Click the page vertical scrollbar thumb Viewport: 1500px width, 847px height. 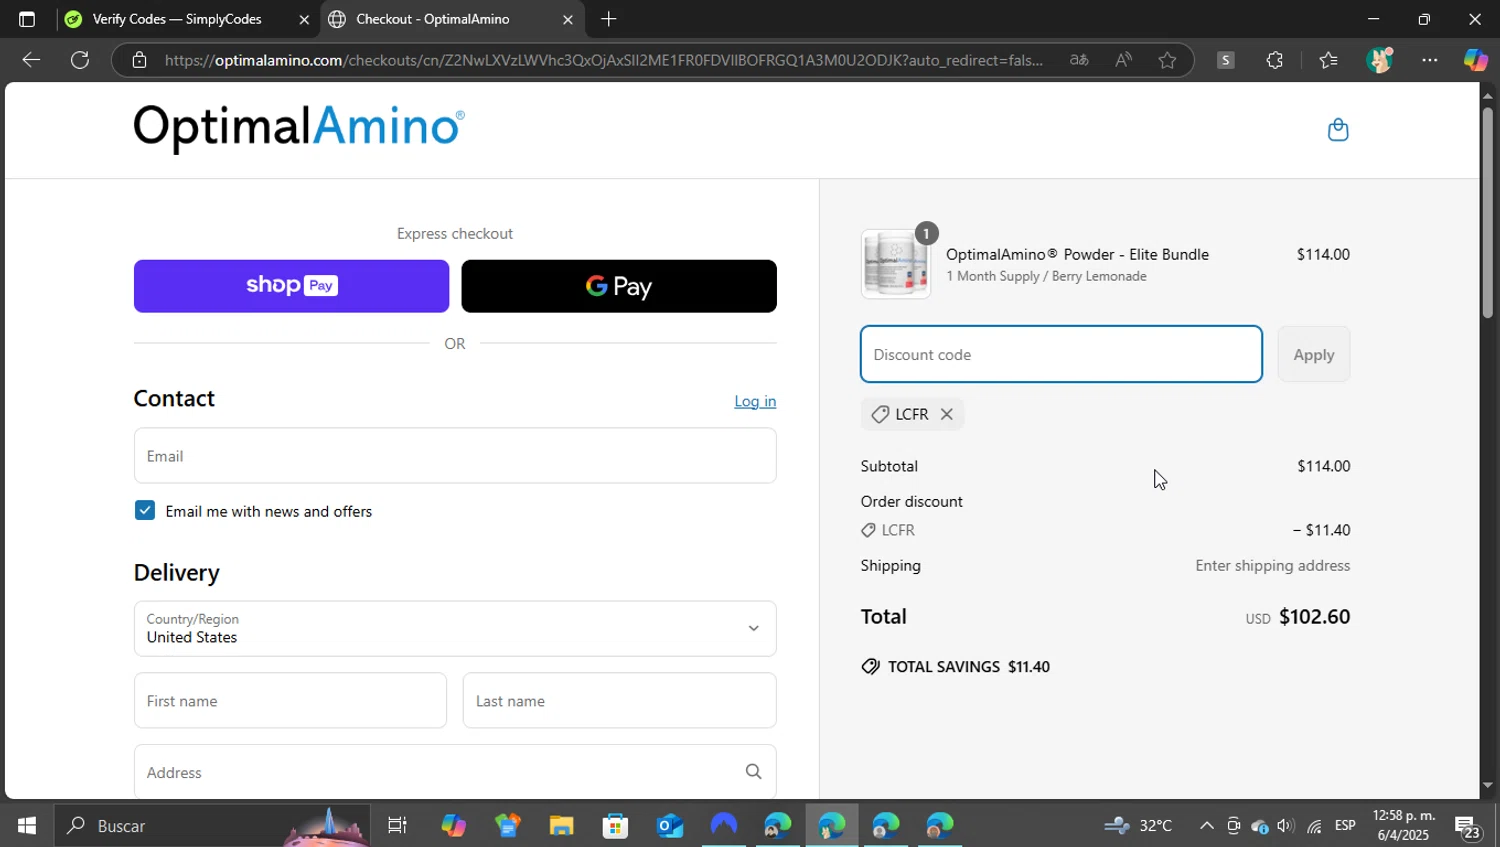point(1487,213)
